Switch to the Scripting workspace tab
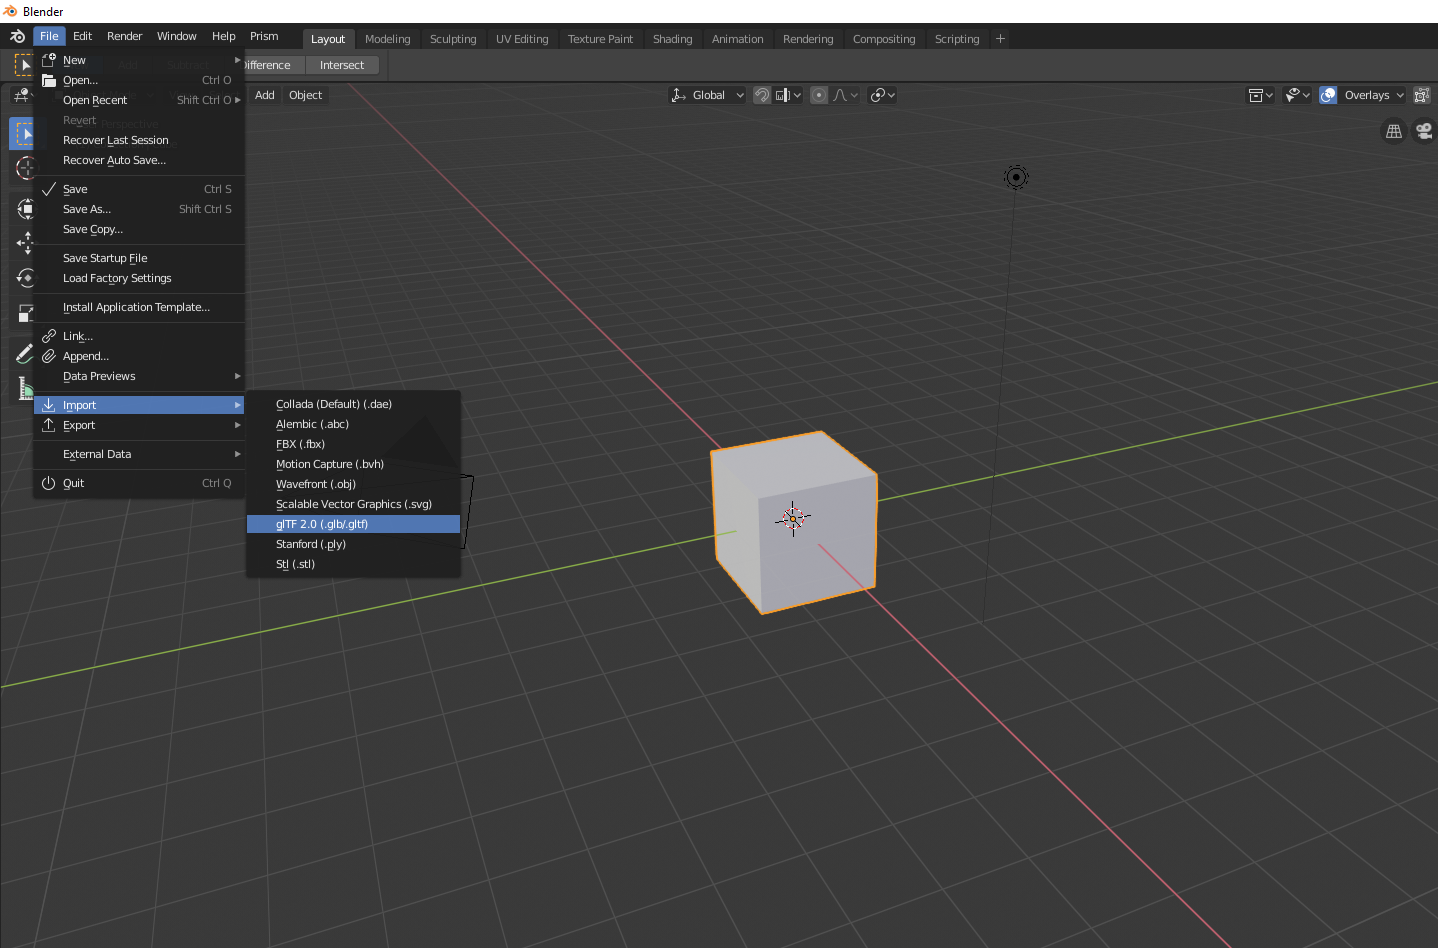 click(x=956, y=39)
